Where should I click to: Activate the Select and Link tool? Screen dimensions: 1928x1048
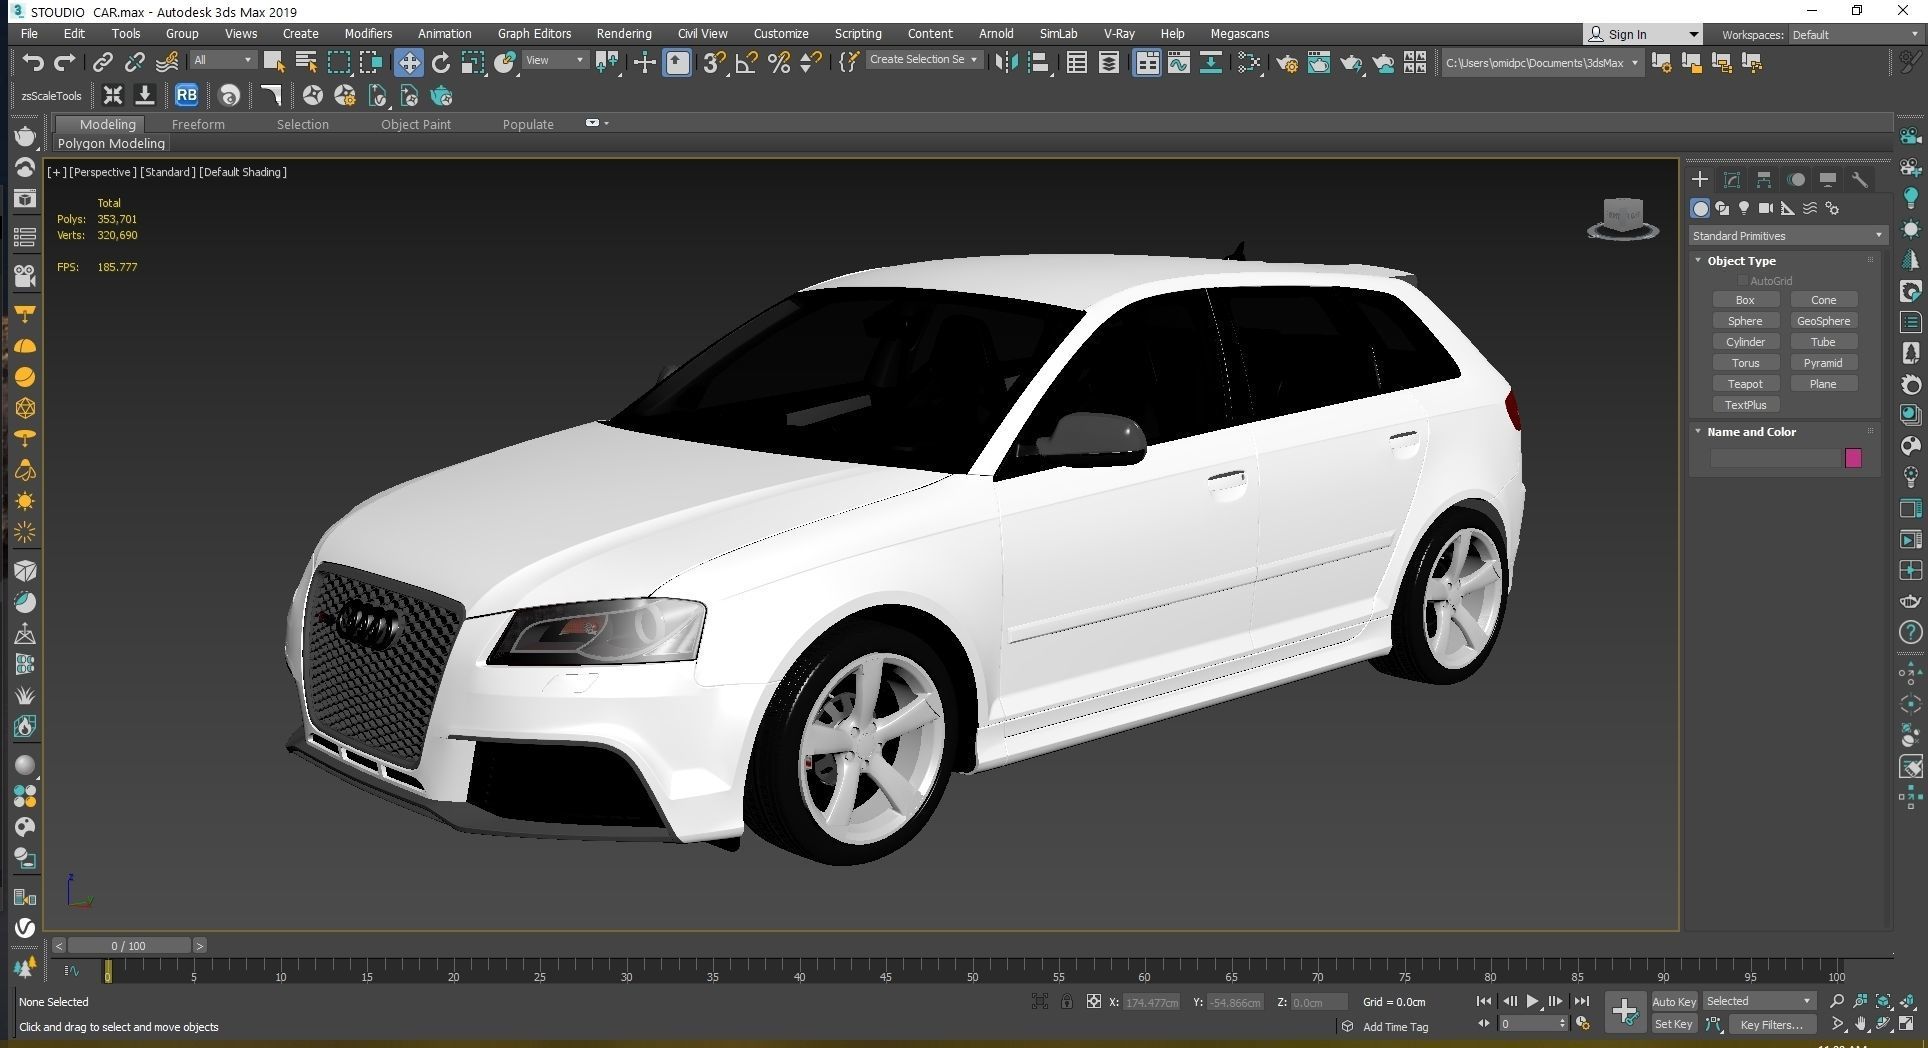click(102, 63)
